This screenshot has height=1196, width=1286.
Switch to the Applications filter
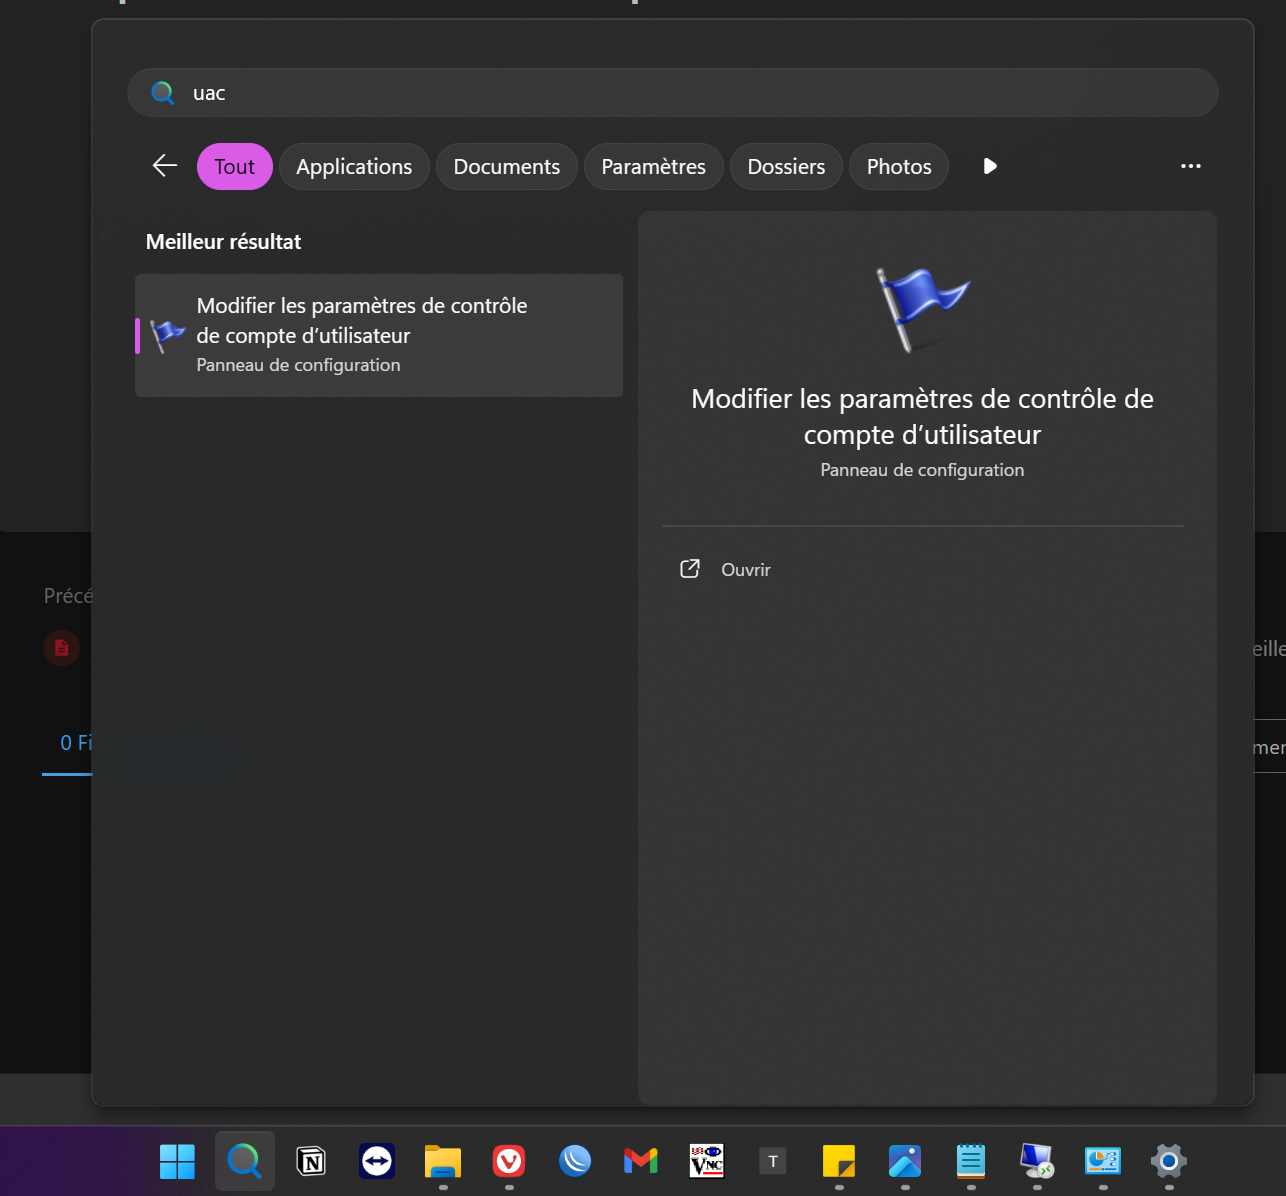[x=354, y=166]
